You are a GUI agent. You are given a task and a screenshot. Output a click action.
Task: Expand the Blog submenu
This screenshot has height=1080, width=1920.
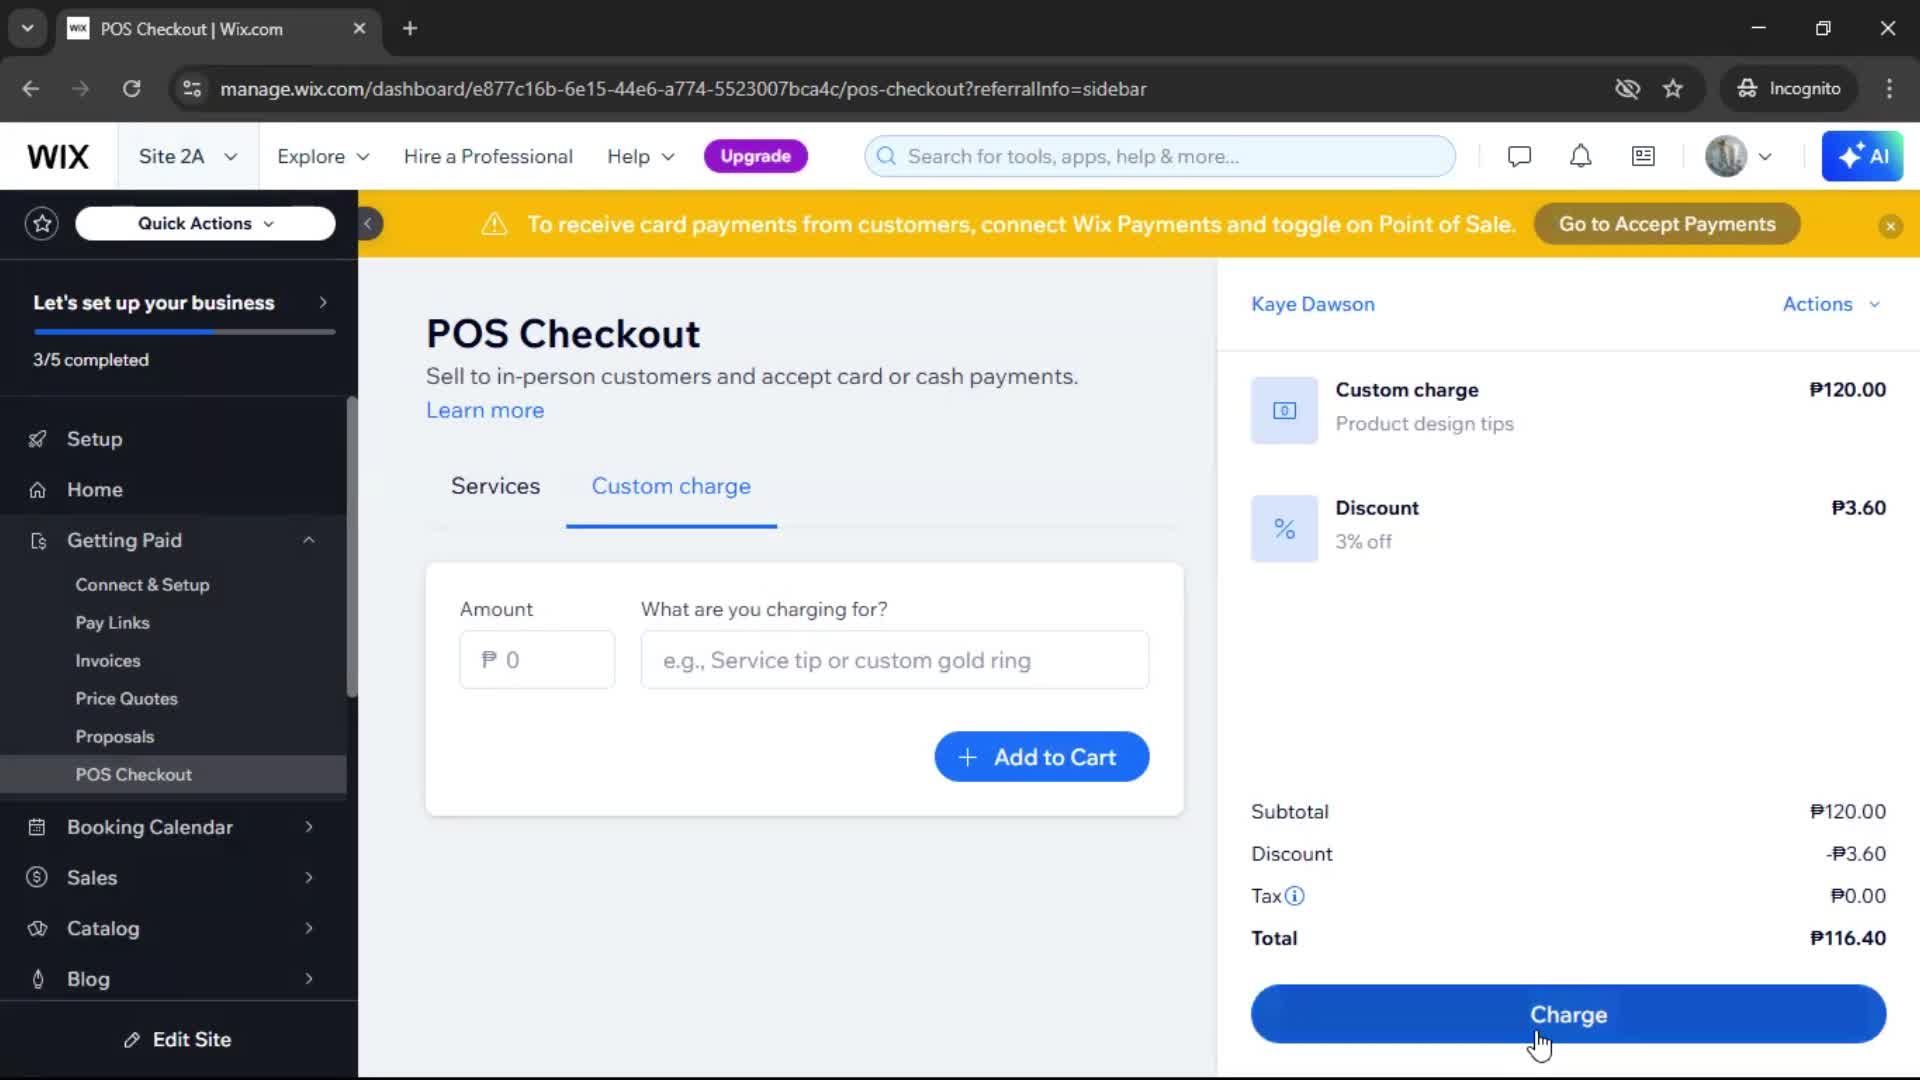(x=309, y=979)
